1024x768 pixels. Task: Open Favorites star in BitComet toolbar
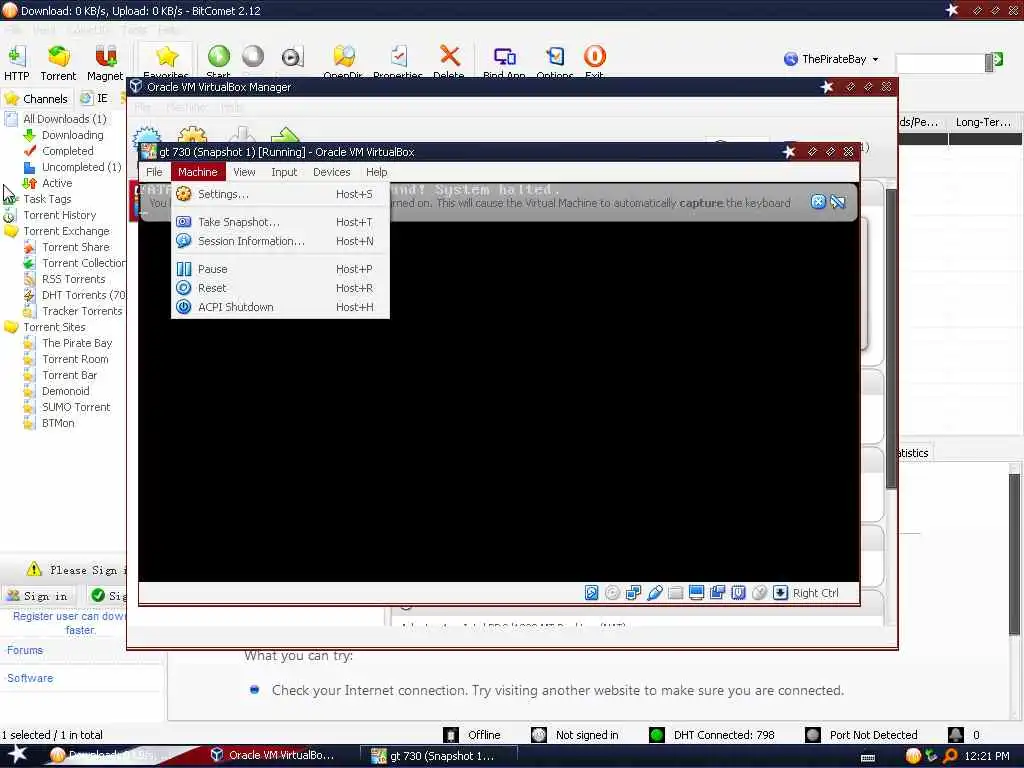pyautogui.click(x=167, y=57)
